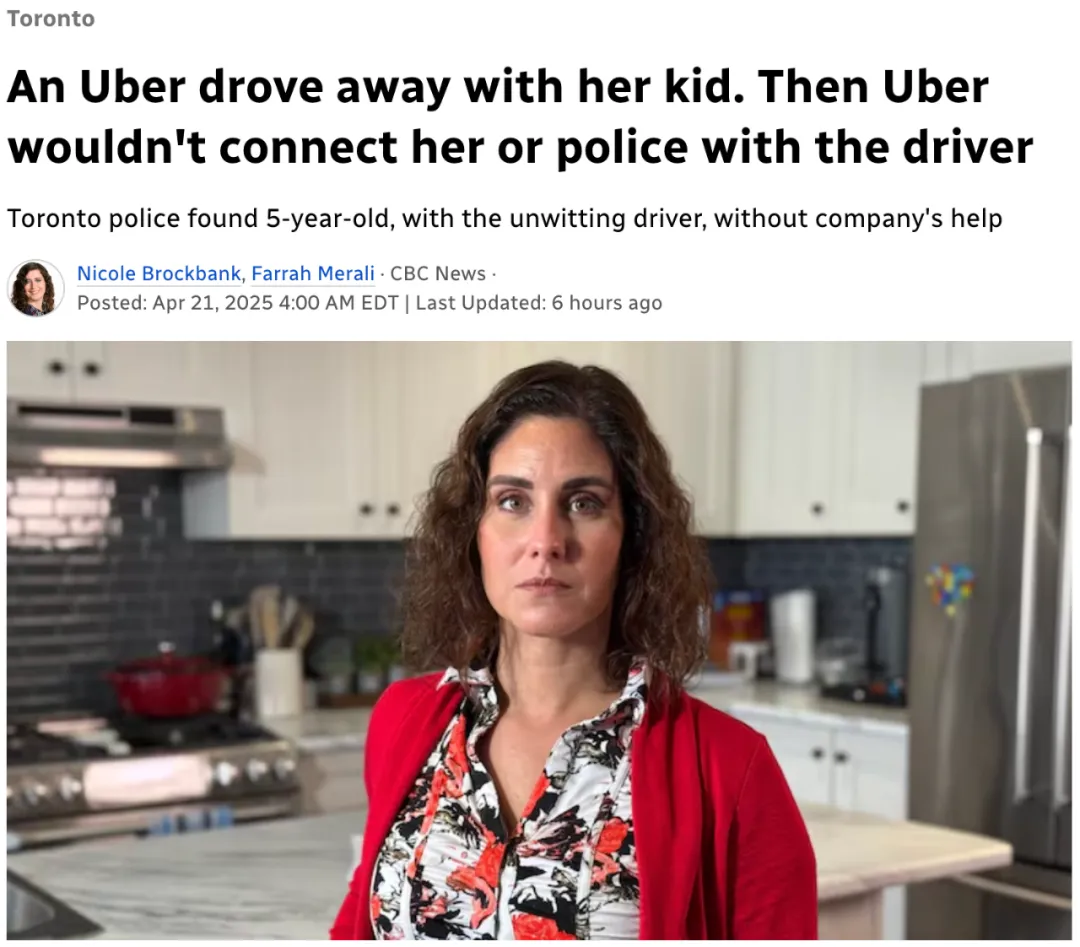Click the paper towel roll on counter

(792, 636)
